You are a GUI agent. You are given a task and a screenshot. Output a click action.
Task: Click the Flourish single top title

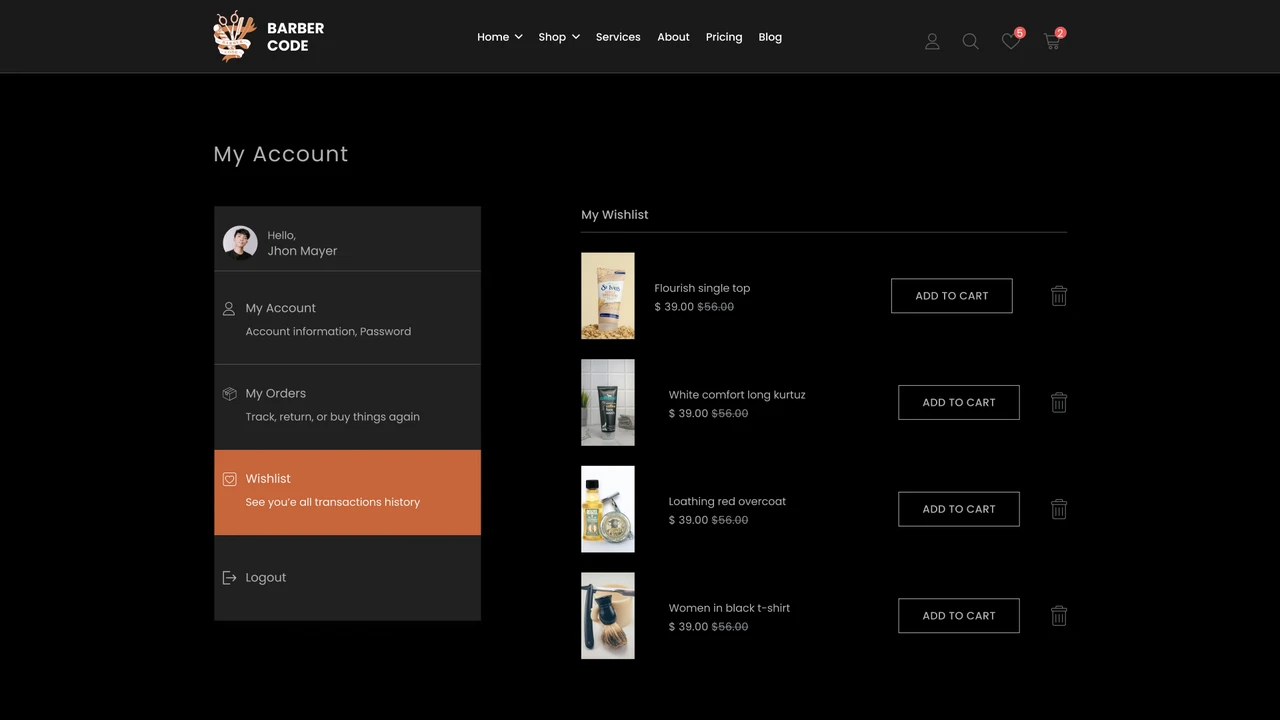pyautogui.click(x=702, y=288)
